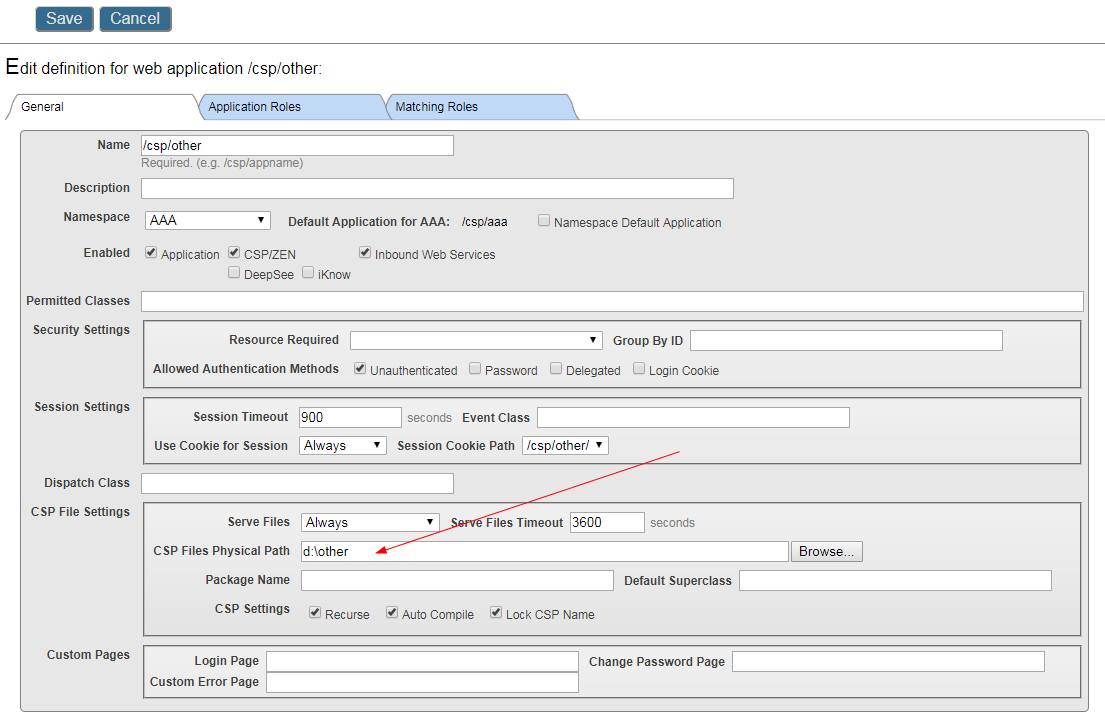Expand the Resource Required dropdown

click(x=476, y=340)
